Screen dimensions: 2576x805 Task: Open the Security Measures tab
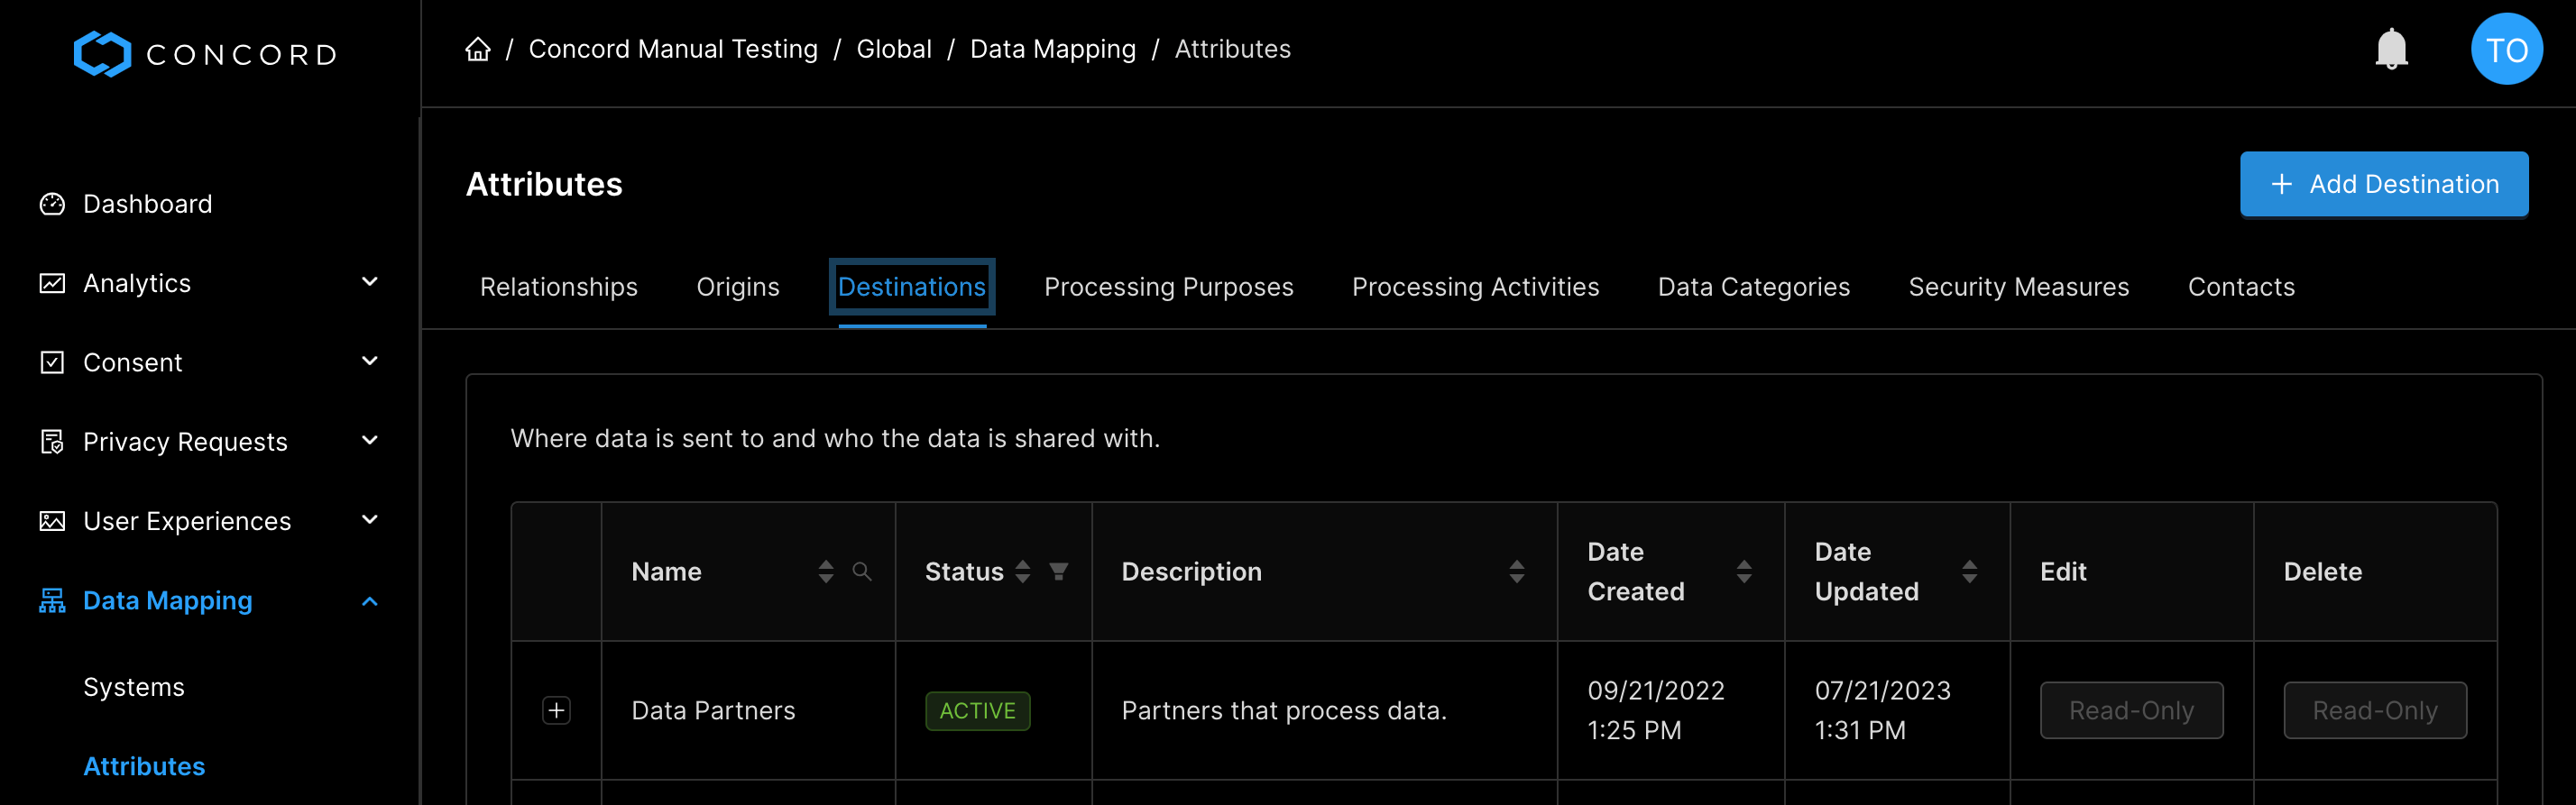tap(2019, 287)
